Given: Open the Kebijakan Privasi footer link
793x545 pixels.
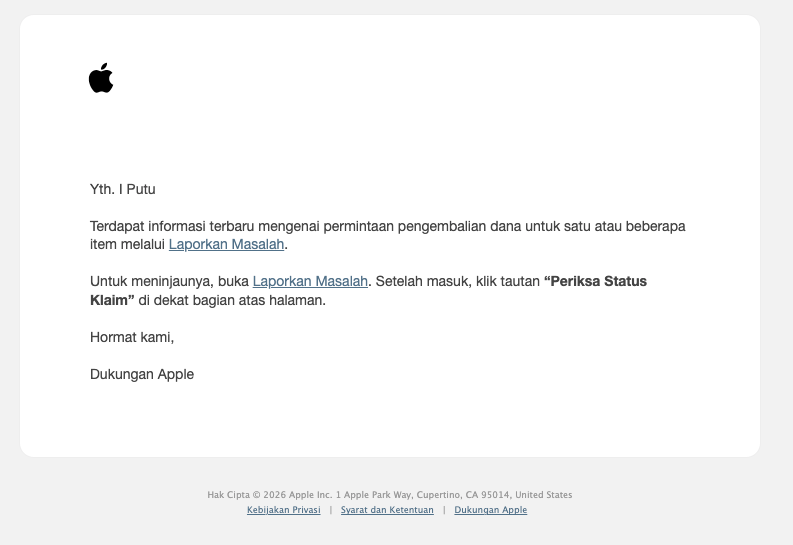Looking at the screenshot, I should tap(283, 510).
